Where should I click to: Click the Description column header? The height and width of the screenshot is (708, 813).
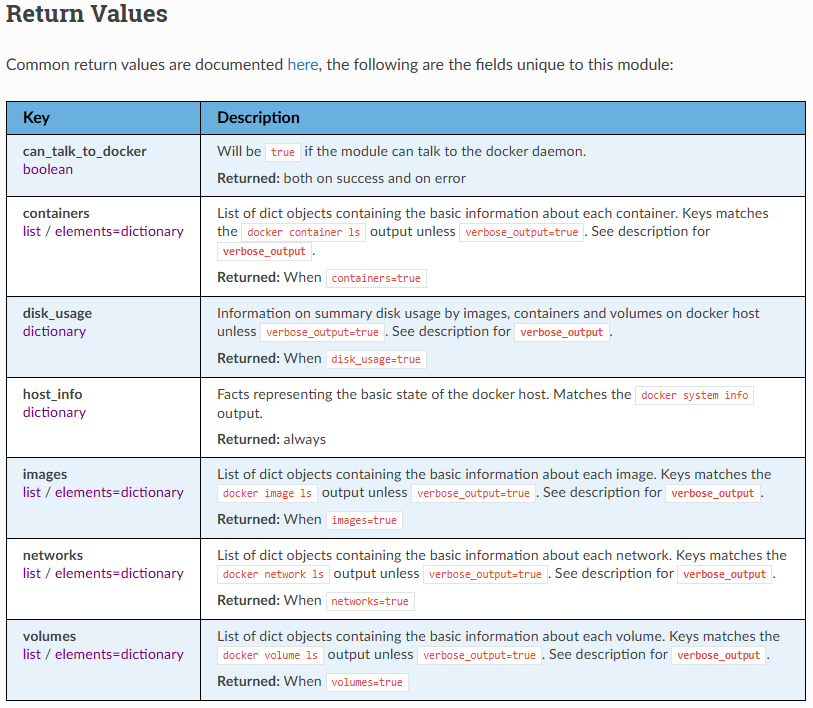tap(258, 118)
